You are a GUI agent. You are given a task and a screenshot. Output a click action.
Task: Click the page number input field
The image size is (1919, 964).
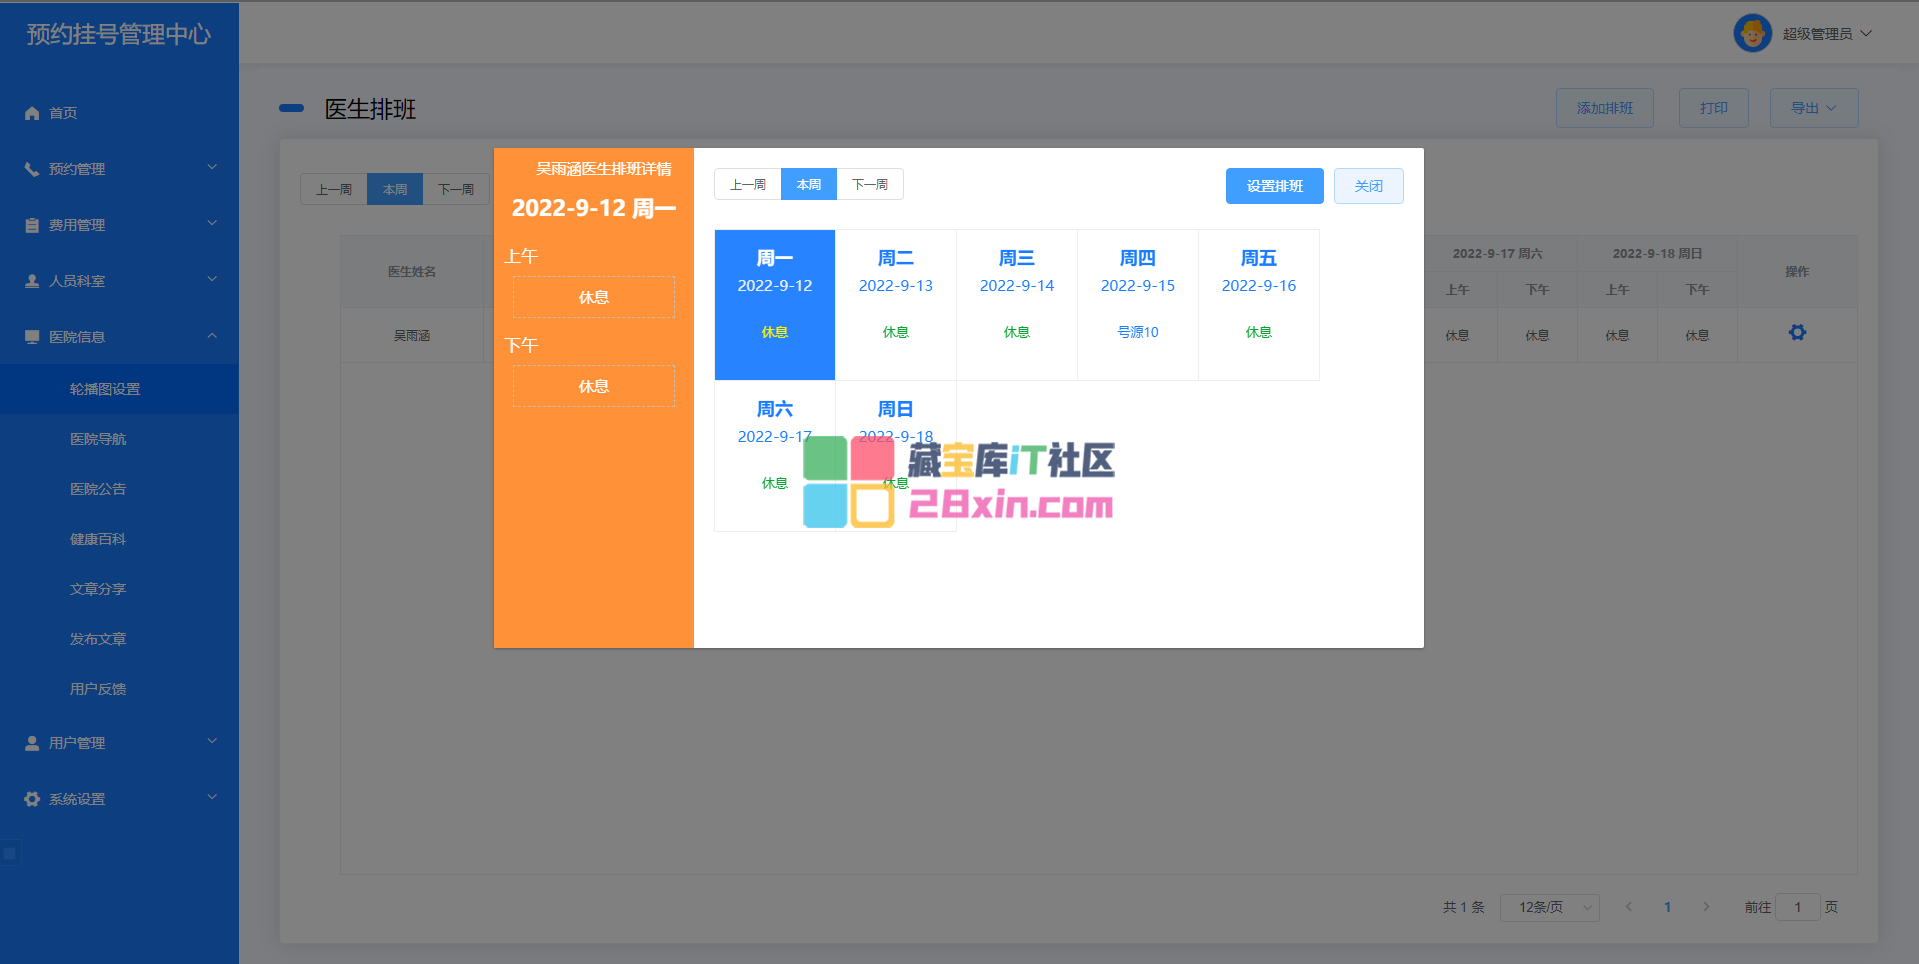click(x=1798, y=907)
